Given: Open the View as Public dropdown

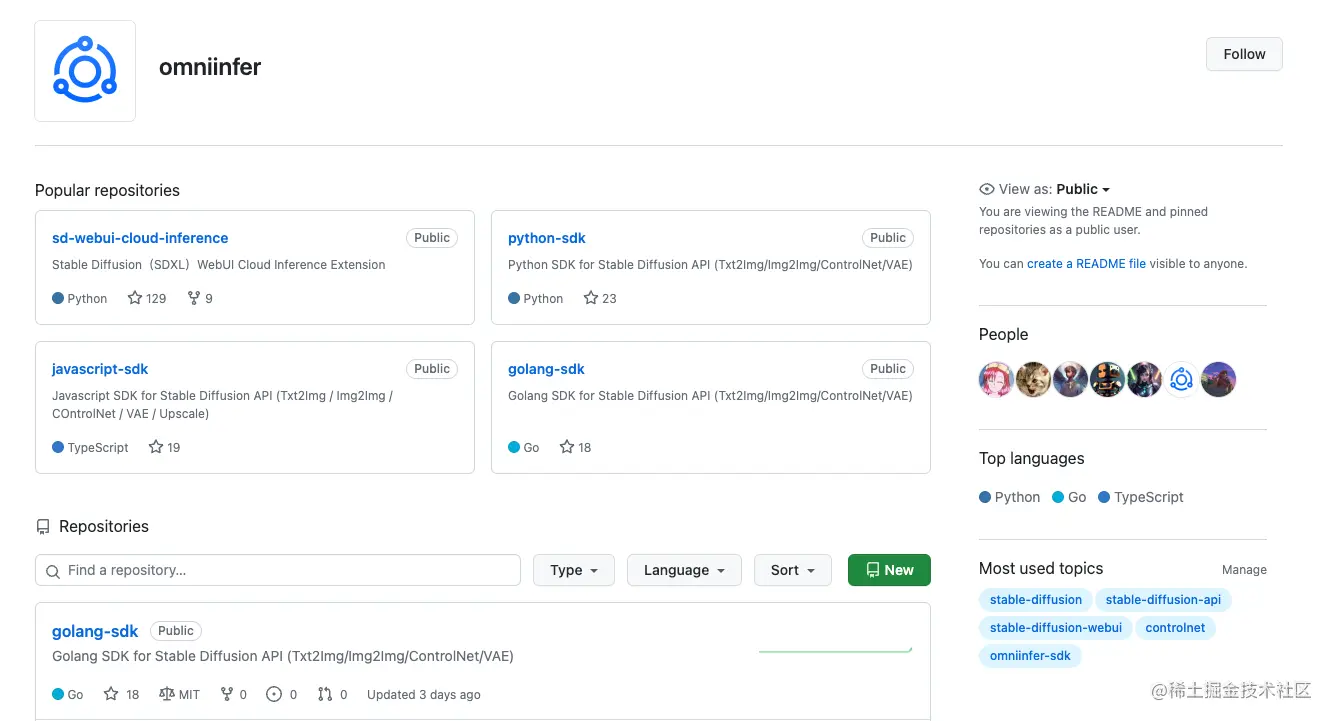Looking at the screenshot, I should (x=1083, y=189).
